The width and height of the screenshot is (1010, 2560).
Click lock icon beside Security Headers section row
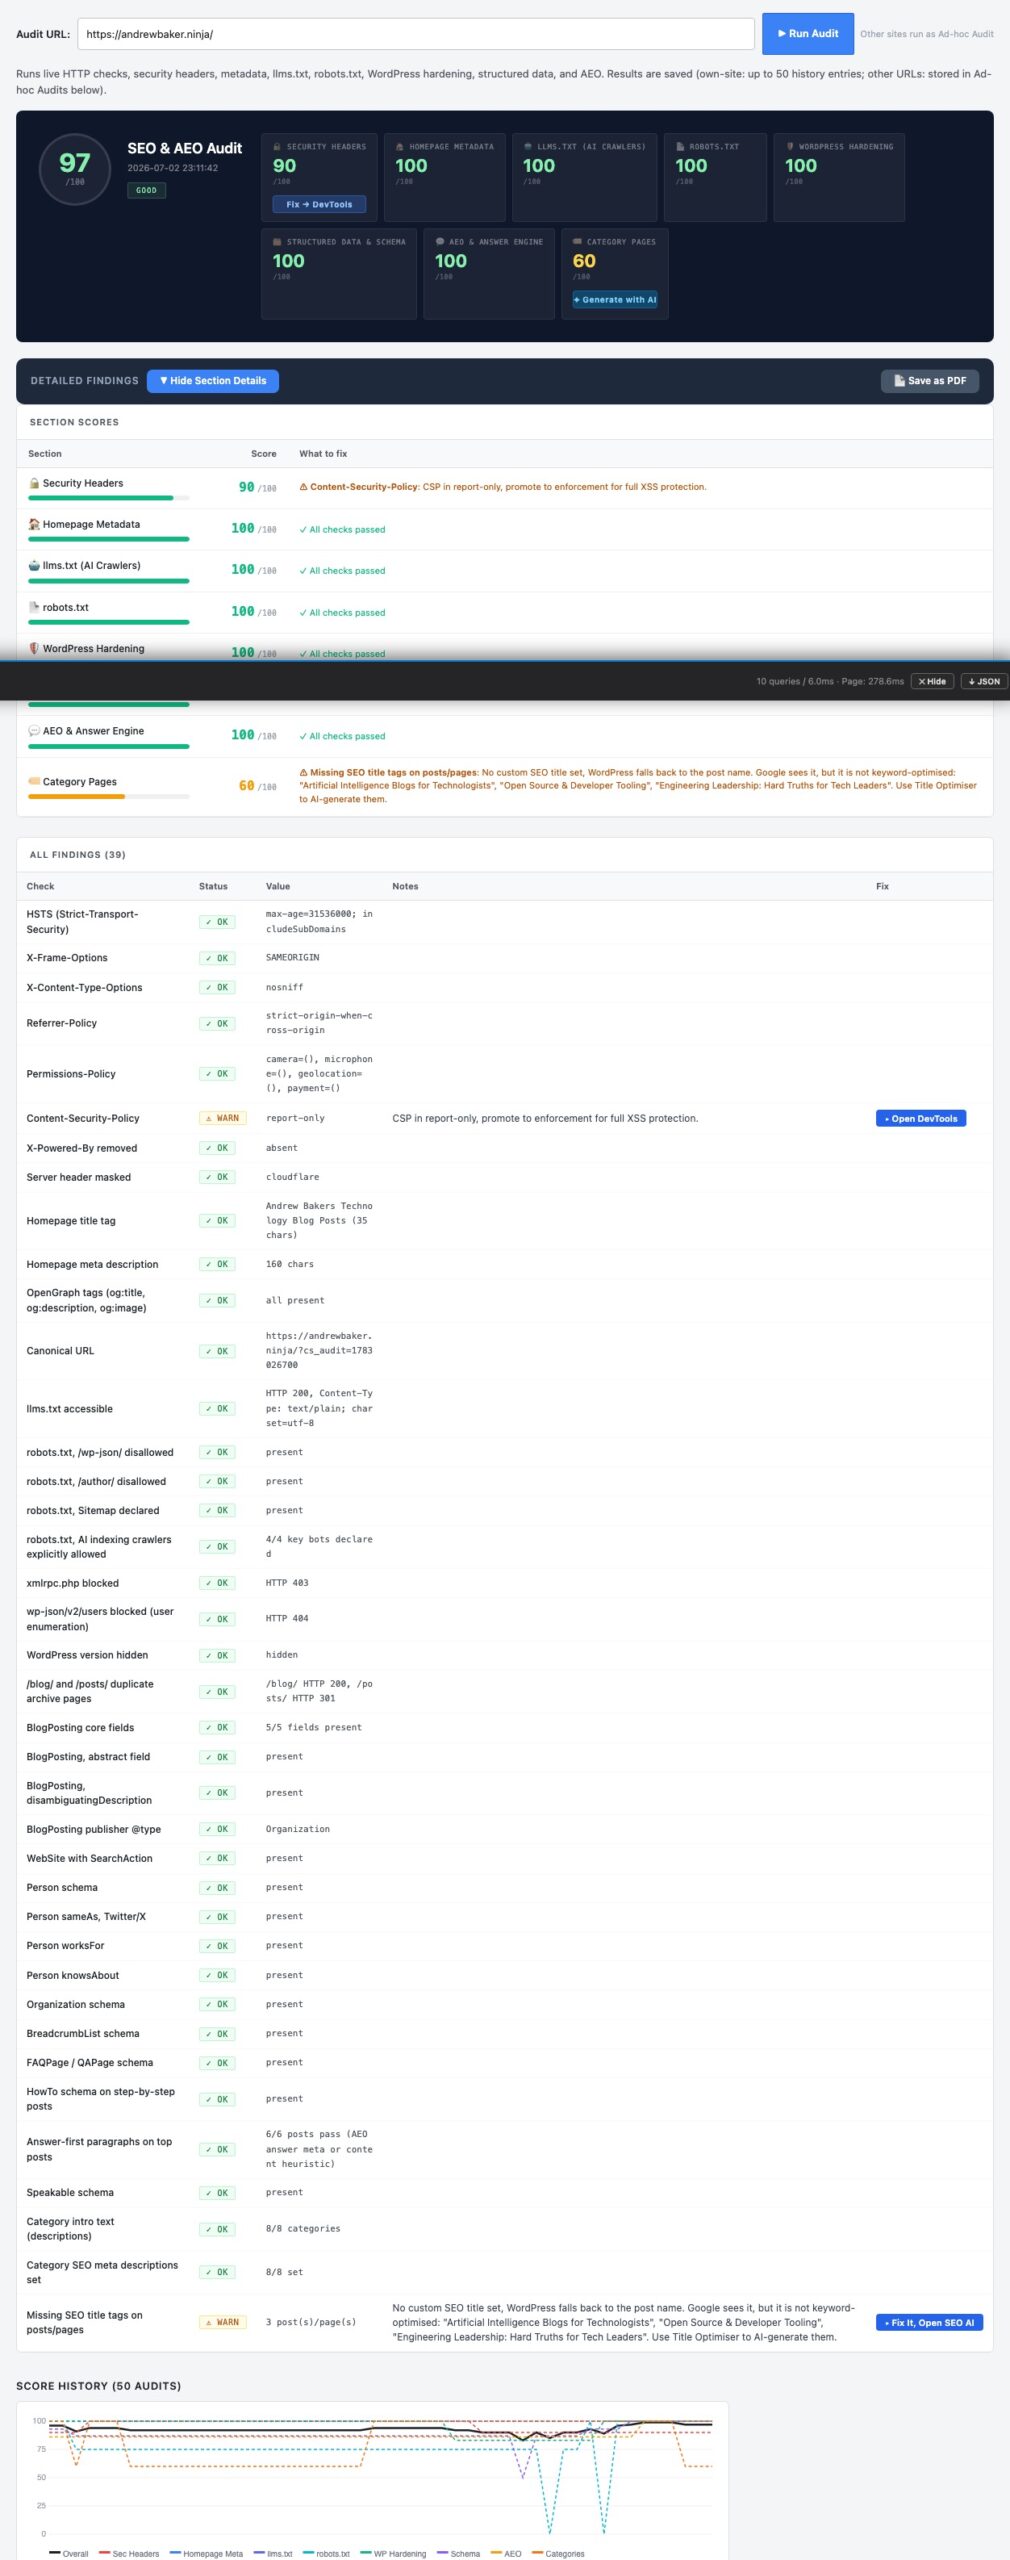pos(34,483)
